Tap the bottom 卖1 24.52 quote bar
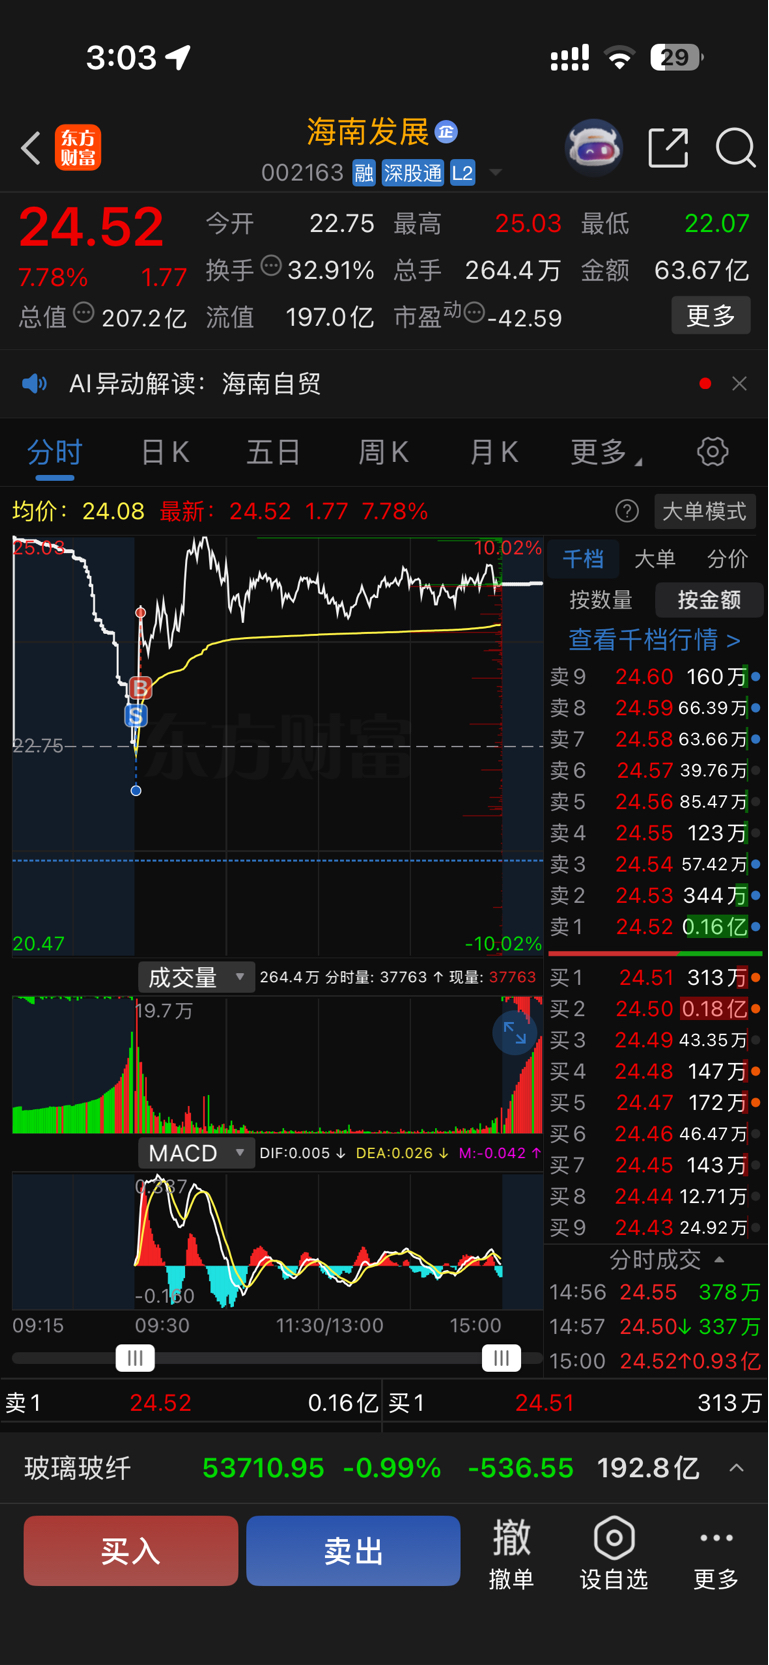The width and height of the screenshot is (769, 1665). (x=191, y=1403)
